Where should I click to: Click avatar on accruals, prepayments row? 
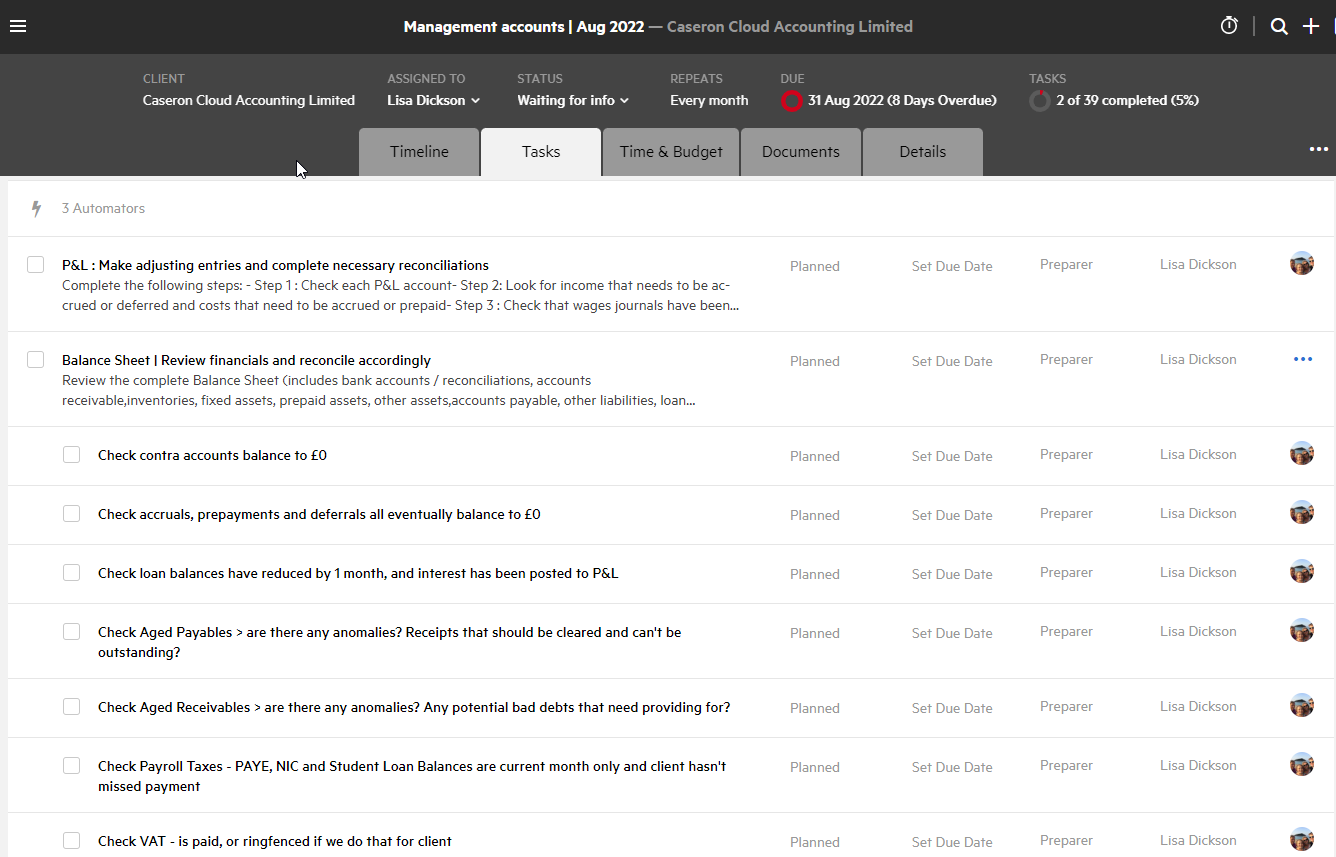coord(1302,513)
